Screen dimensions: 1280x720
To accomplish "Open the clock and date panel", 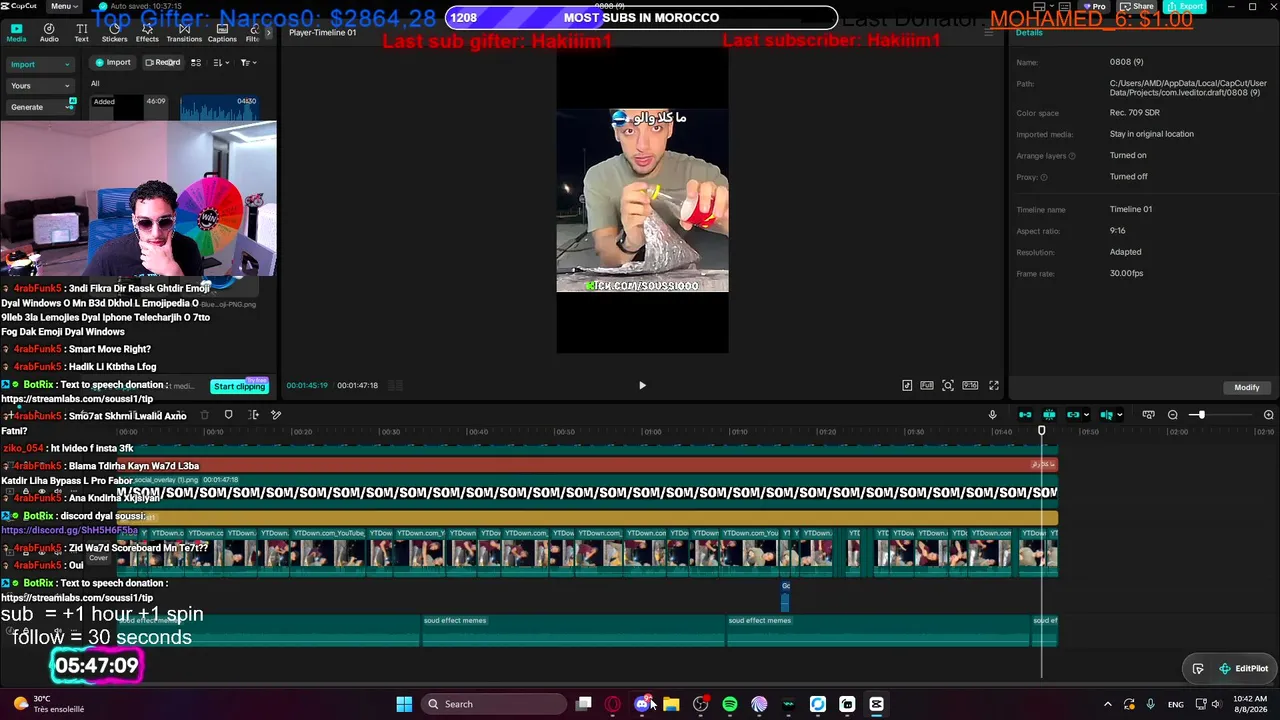I will click(x=1250, y=704).
